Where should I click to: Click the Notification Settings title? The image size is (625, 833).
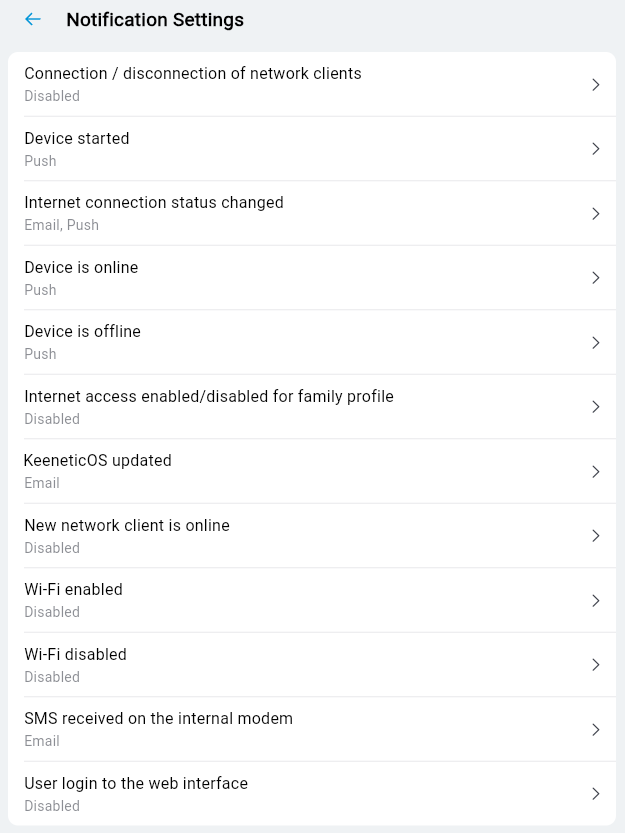(x=154, y=19)
